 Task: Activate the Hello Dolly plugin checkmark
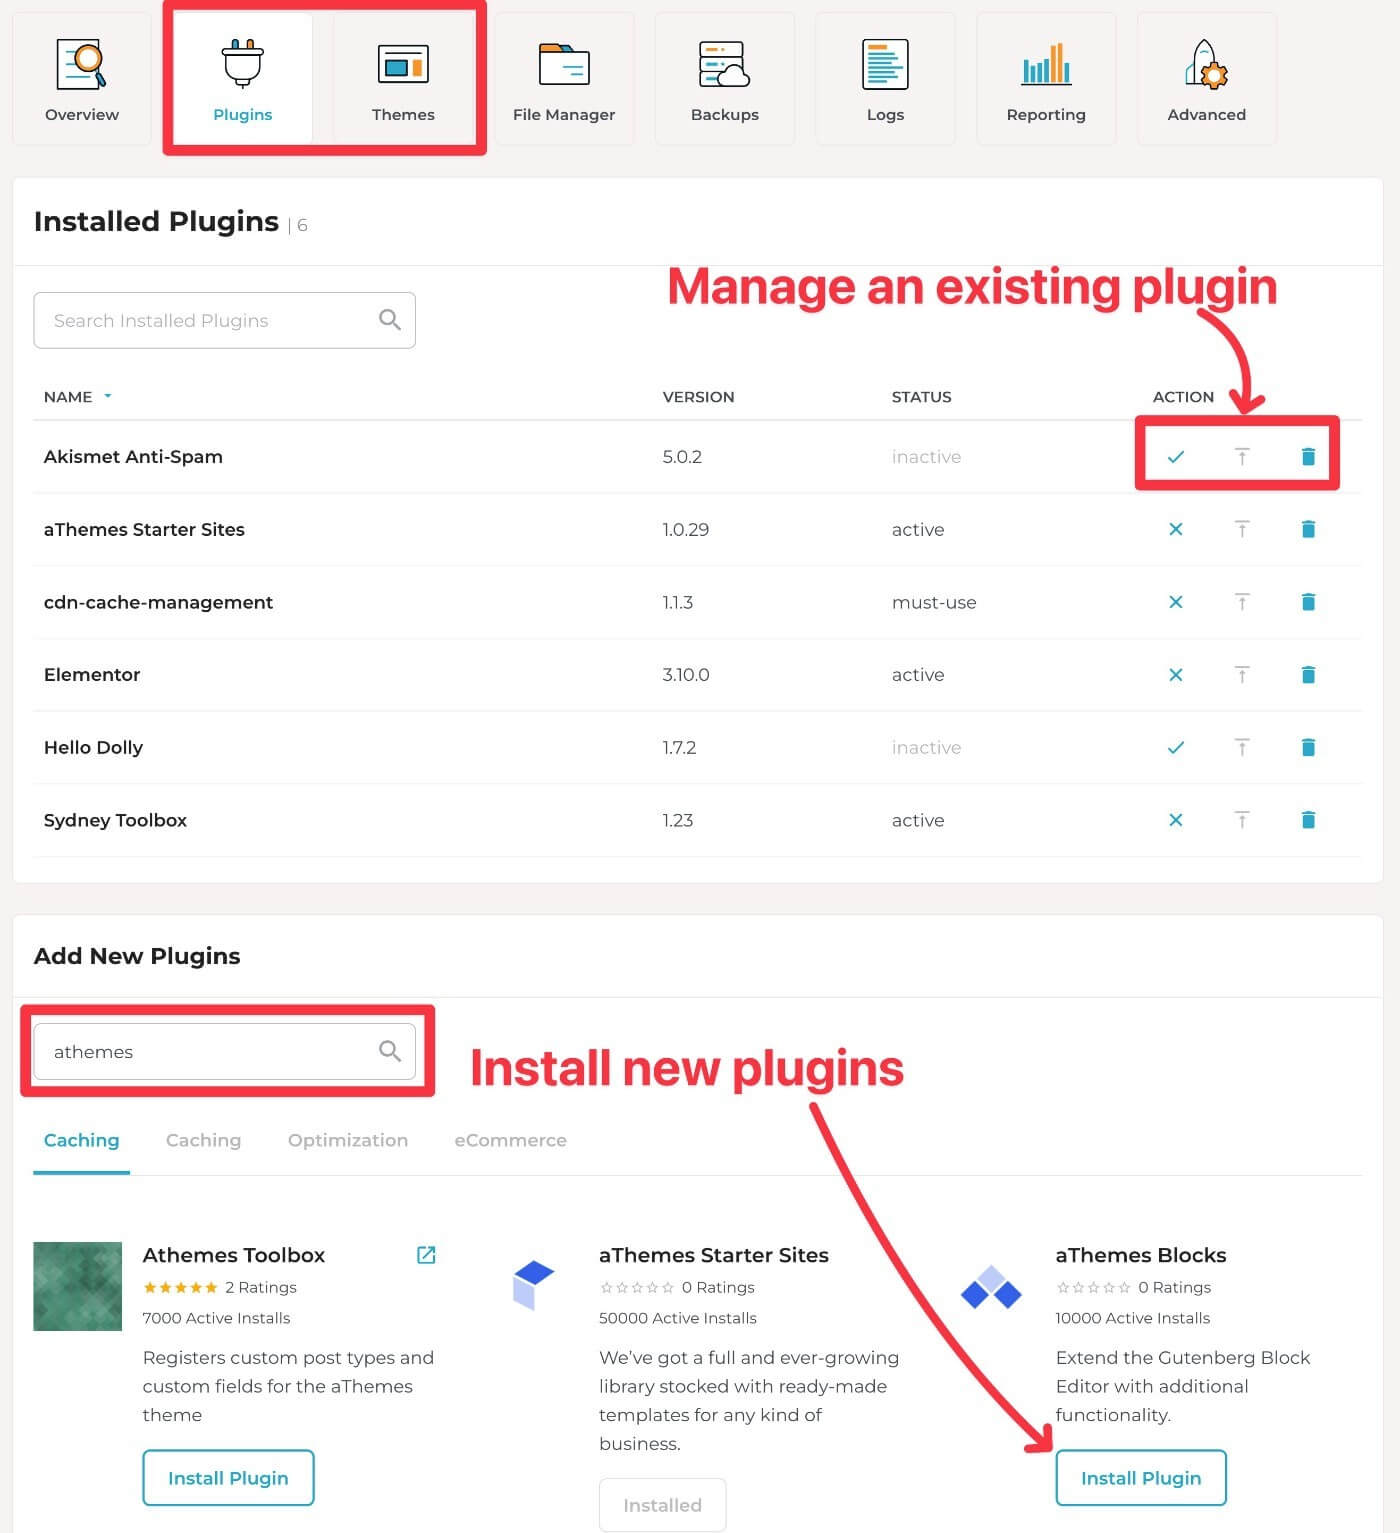tap(1176, 748)
